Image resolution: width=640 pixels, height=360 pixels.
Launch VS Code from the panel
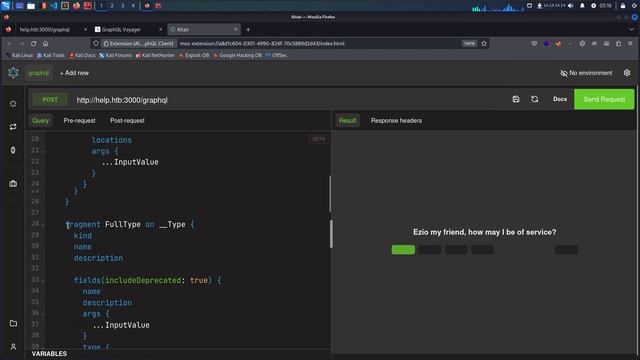click(53, 6)
